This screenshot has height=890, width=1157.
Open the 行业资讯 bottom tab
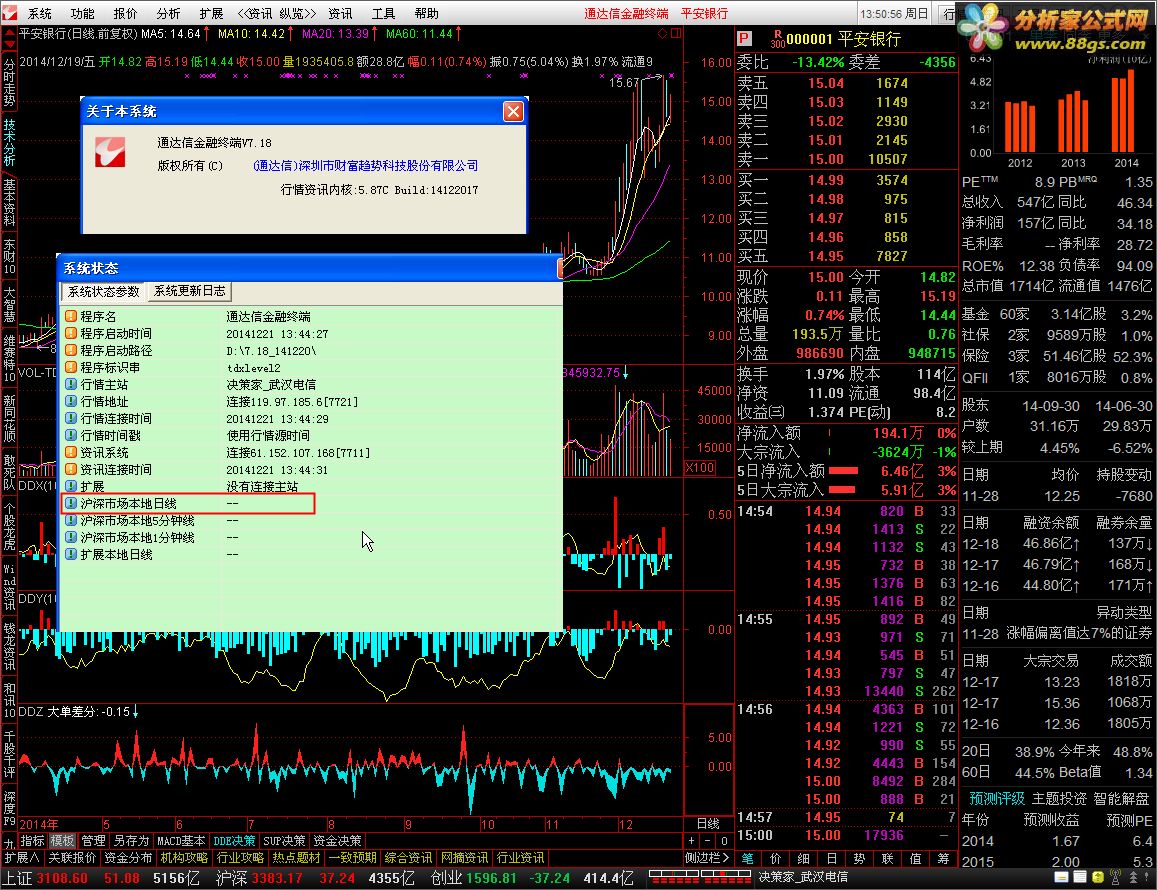point(520,858)
